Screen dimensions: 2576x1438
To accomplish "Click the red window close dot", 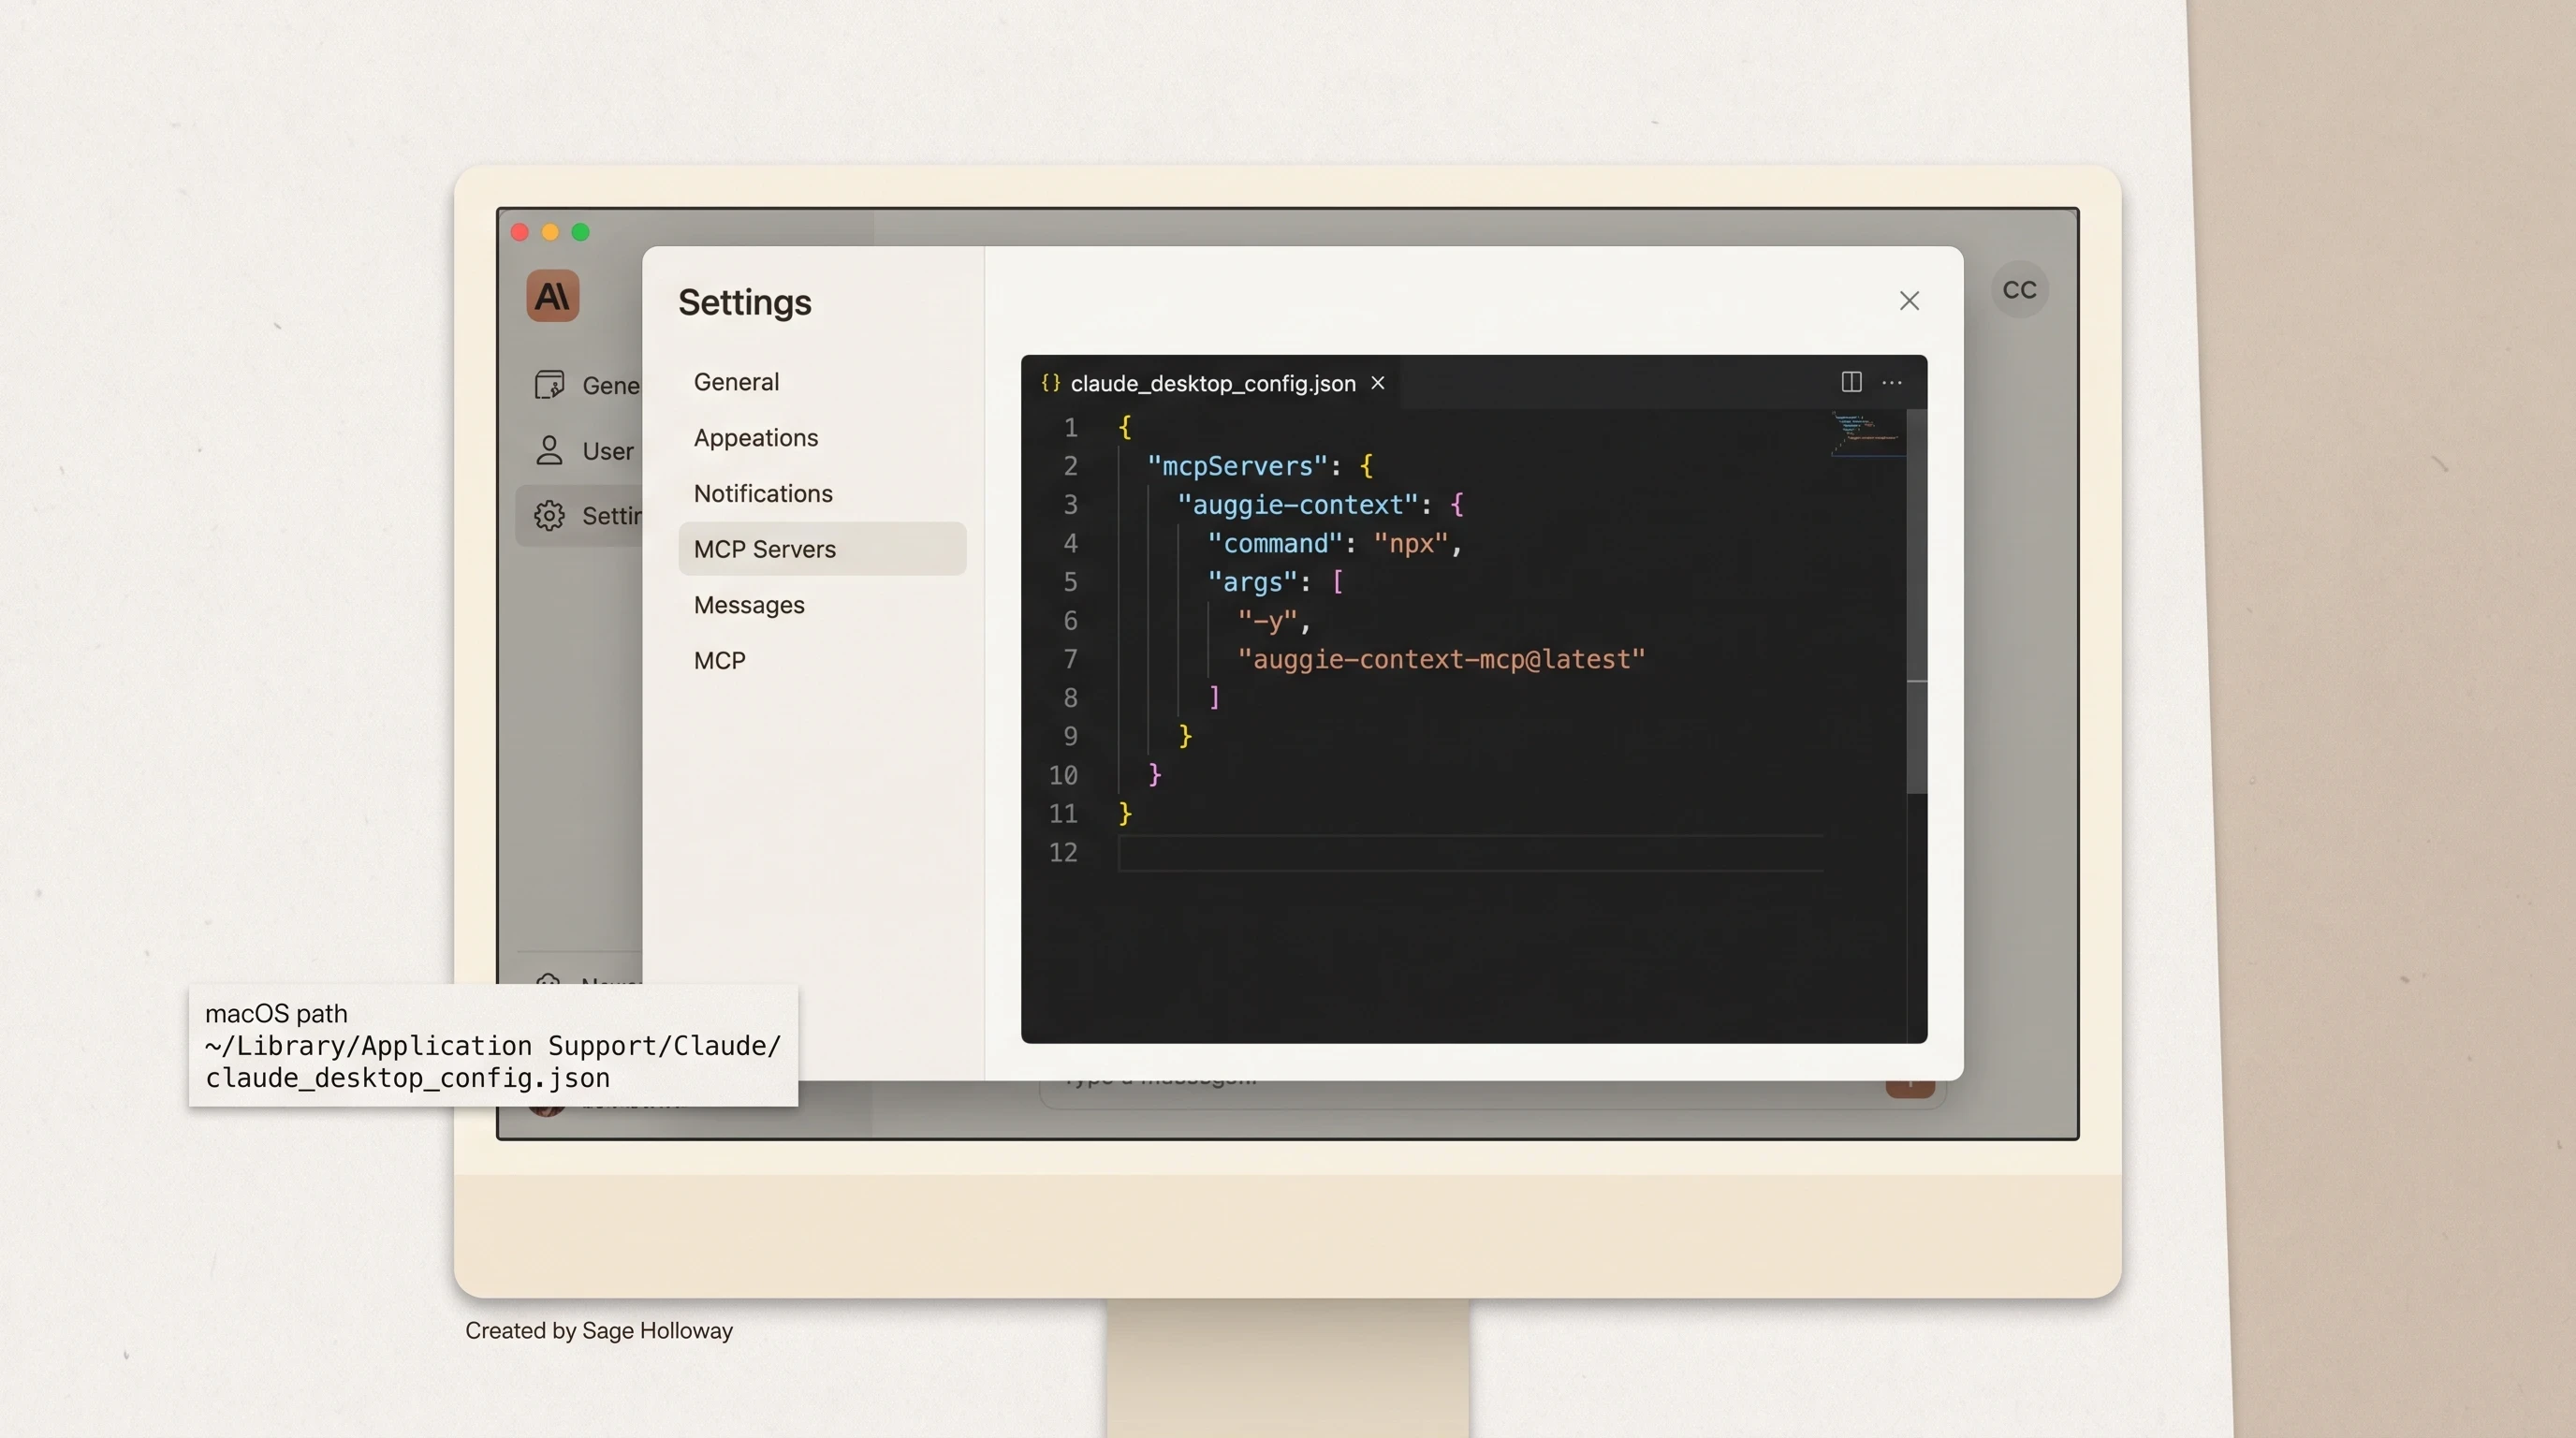I will pos(519,232).
